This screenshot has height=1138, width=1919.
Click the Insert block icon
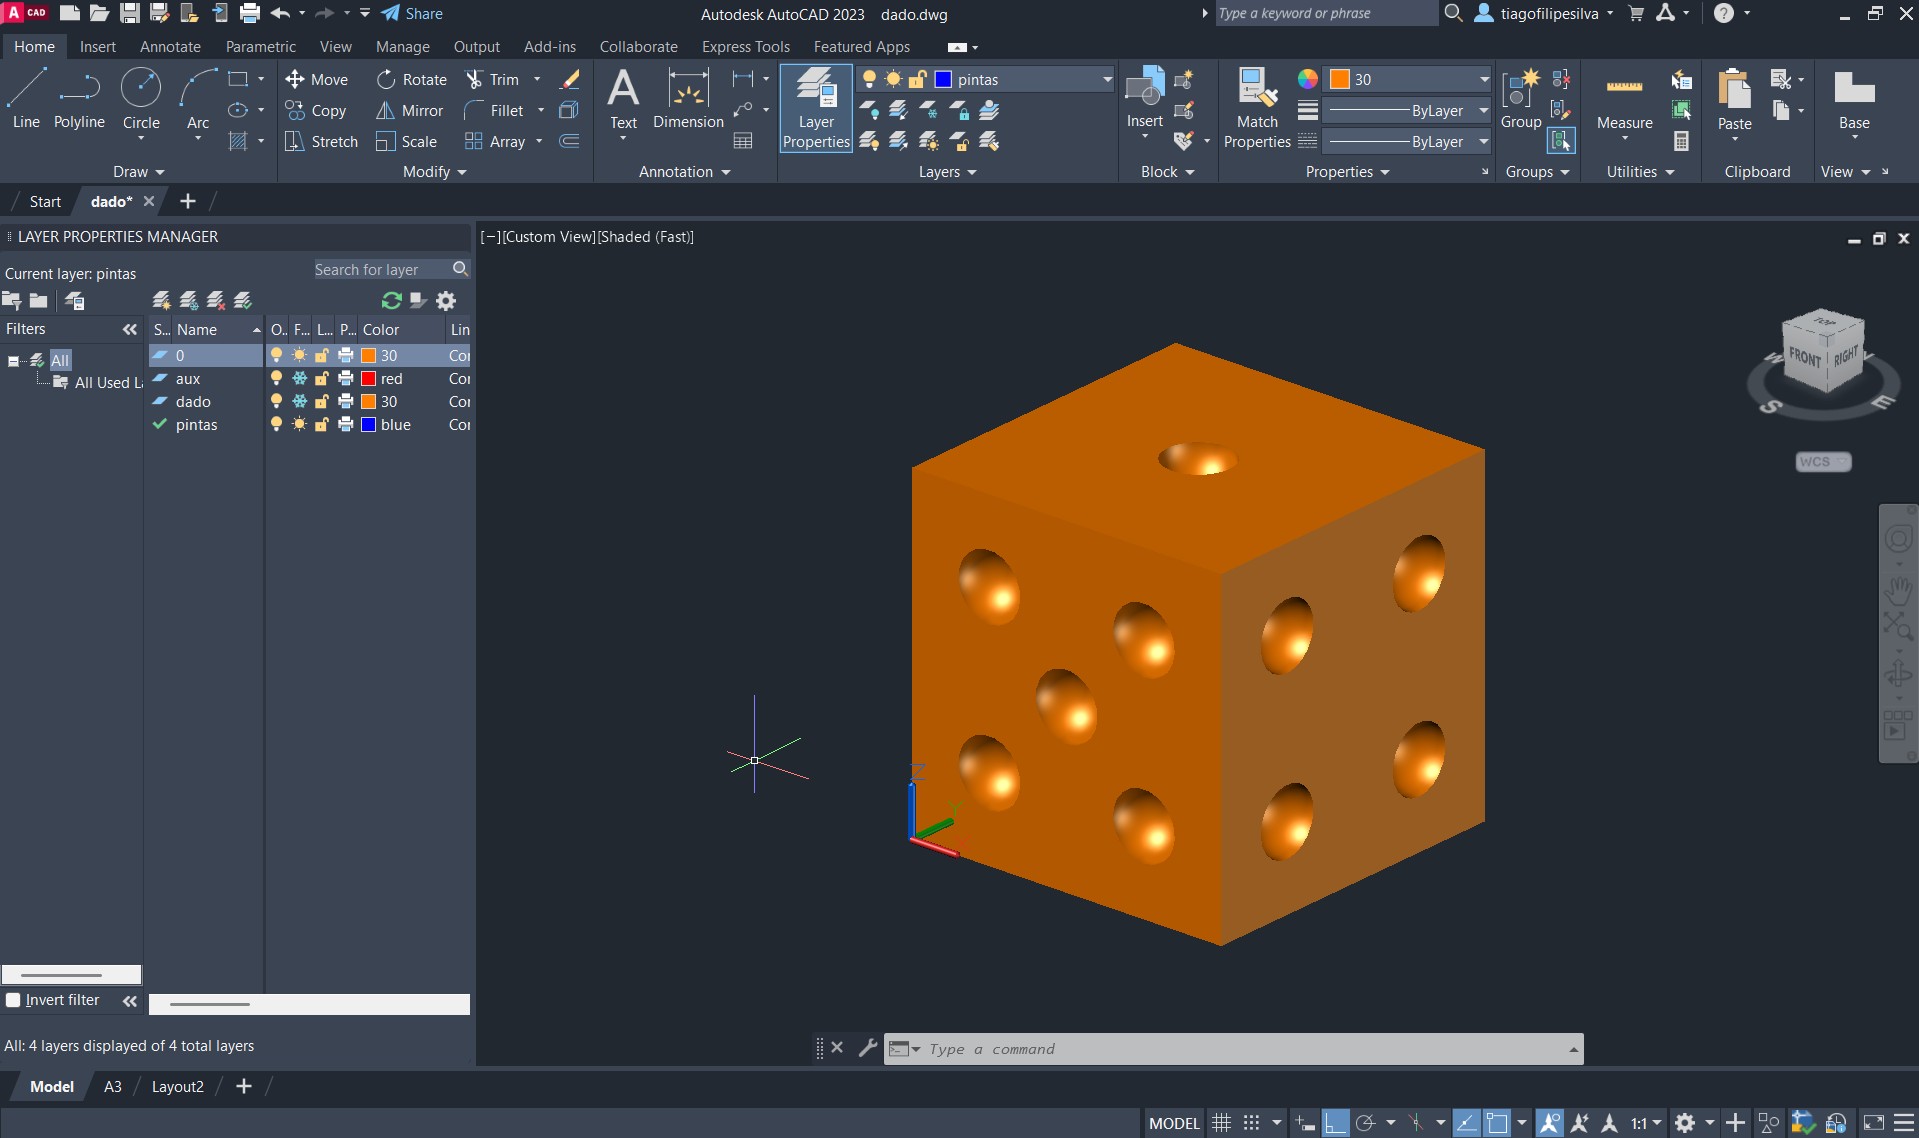pos(1144,98)
